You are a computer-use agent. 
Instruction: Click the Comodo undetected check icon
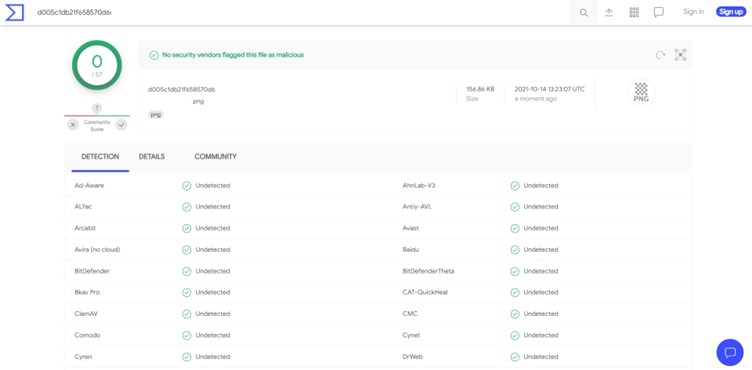(x=187, y=335)
